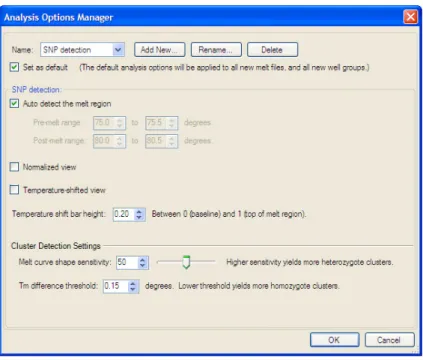Close the Analysis Options Manager window
423x360 pixels.
[x=410, y=17]
